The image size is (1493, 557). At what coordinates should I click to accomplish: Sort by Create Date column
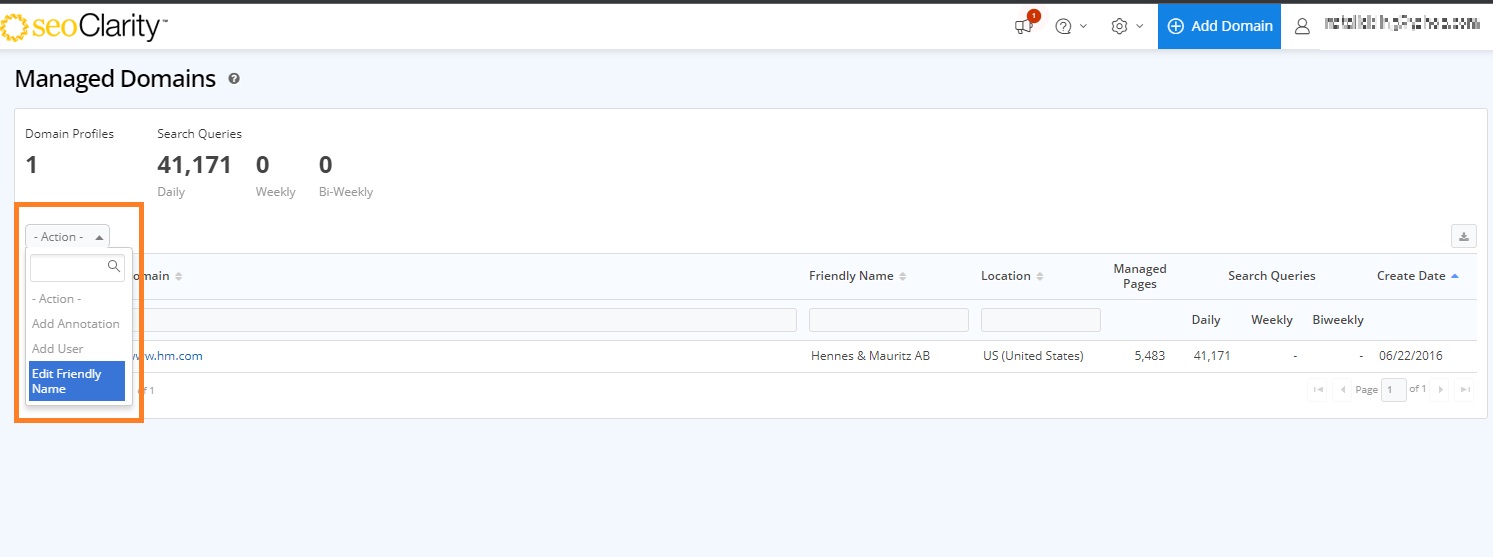click(x=1416, y=276)
